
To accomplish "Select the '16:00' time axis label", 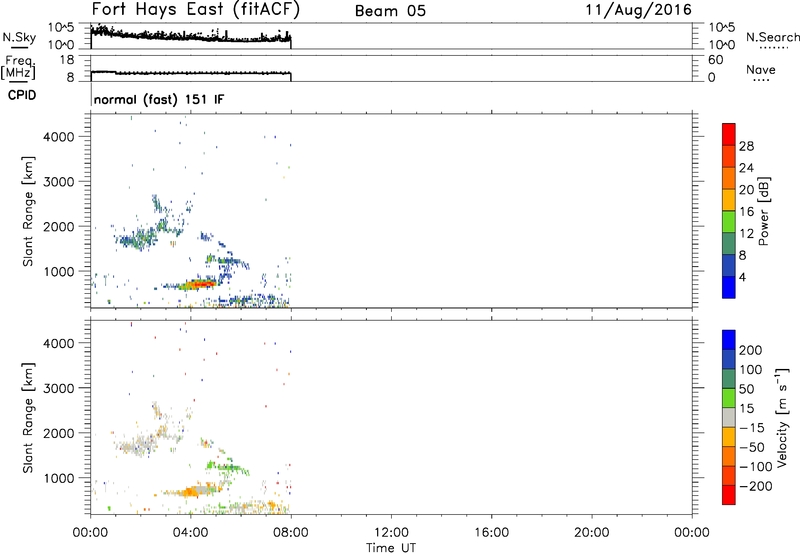I will tap(491, 533).
